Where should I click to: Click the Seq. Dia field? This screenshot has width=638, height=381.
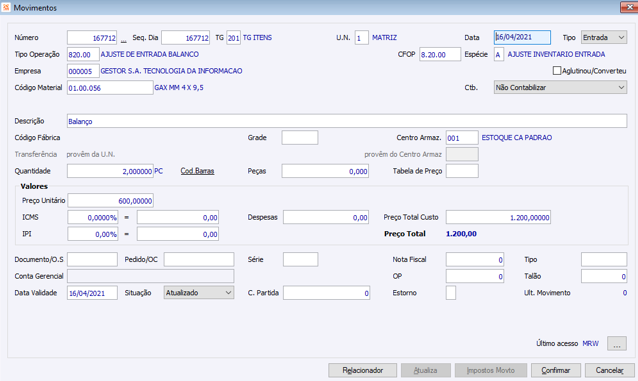click(186, 37)
